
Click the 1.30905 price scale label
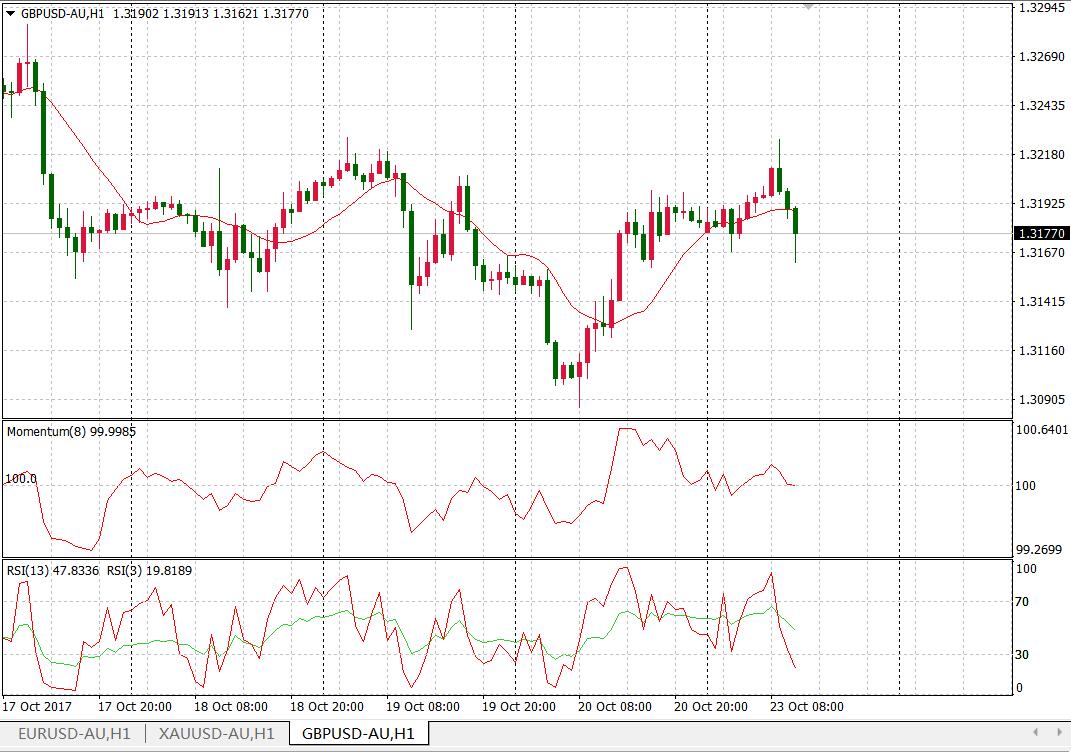[x=1042, y=400]
